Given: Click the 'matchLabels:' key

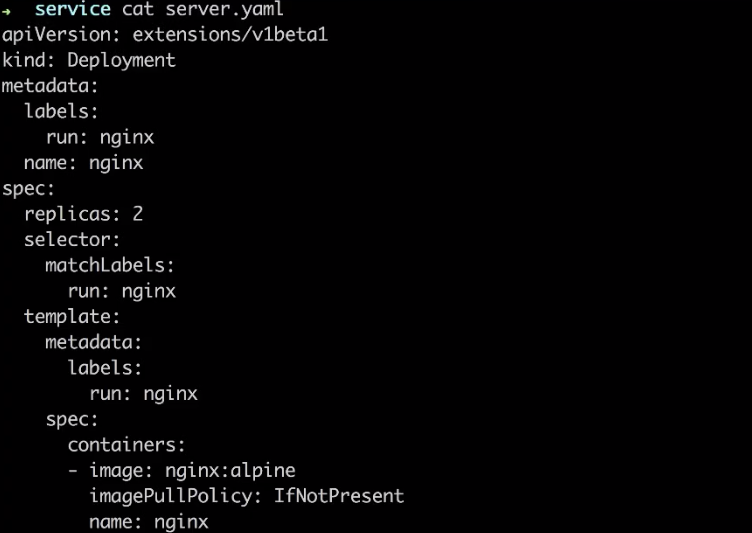Looking at the screenshot, I should coord(110,266).
